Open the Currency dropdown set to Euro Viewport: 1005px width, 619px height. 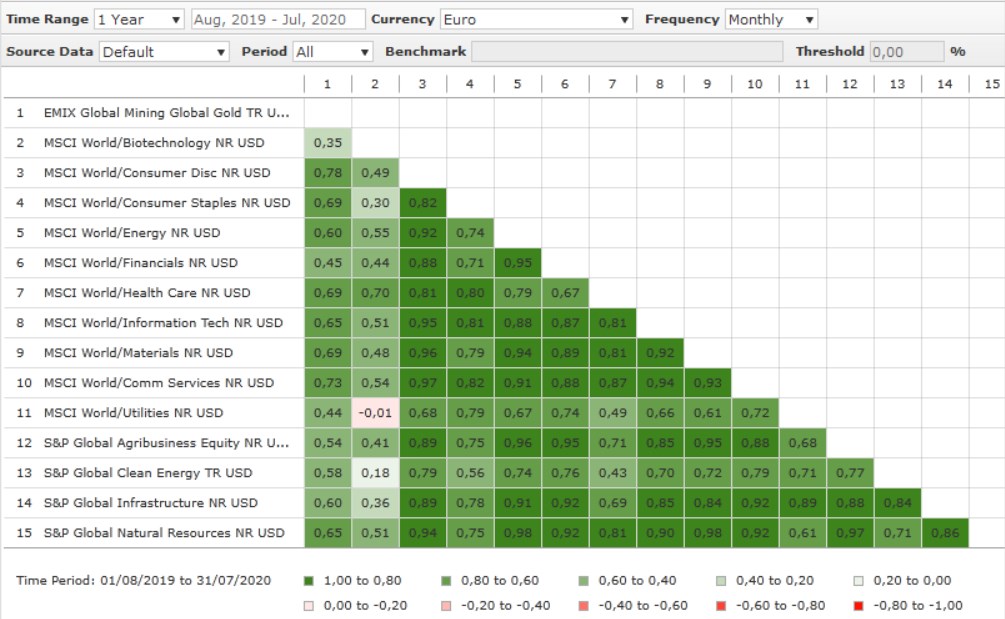pos(536,20)
